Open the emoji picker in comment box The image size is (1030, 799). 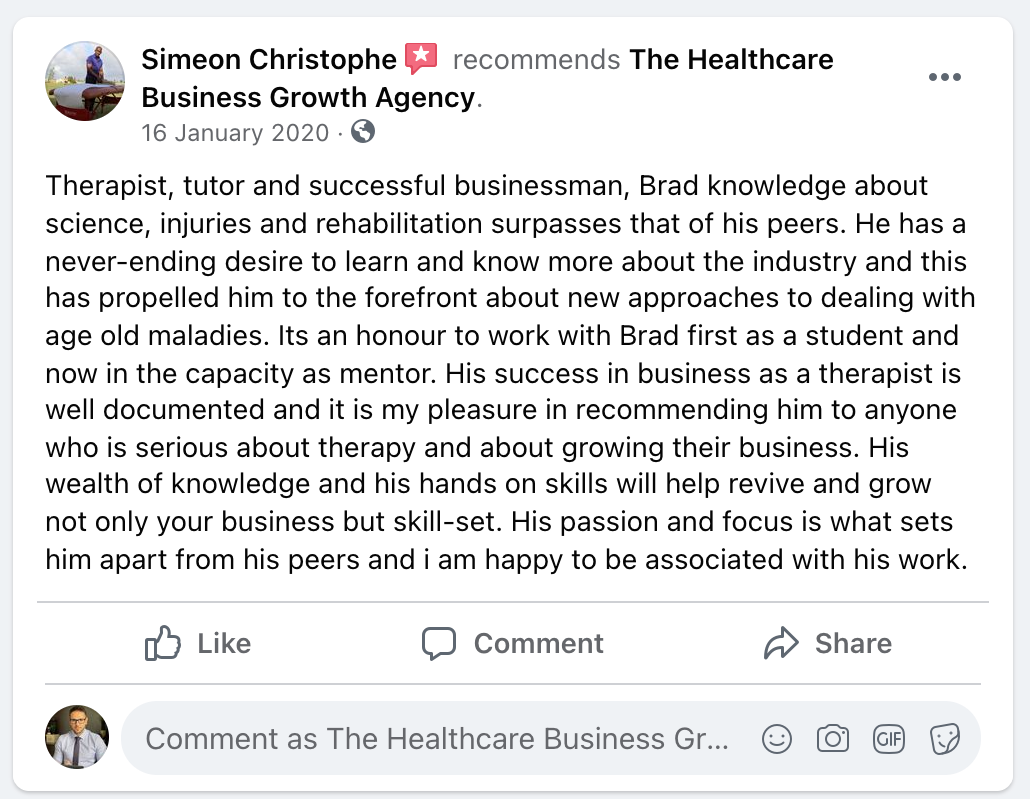[777, 739]
